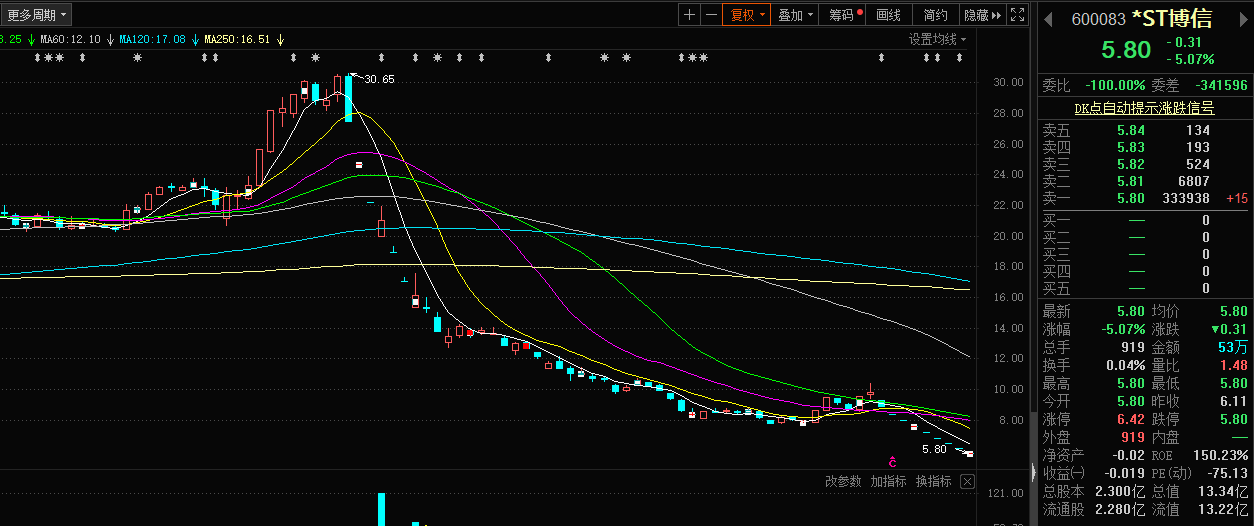This screenshot has width=1254, height=526.
Task: Click the magenta C marker on chart
Action: coord(892,461)
